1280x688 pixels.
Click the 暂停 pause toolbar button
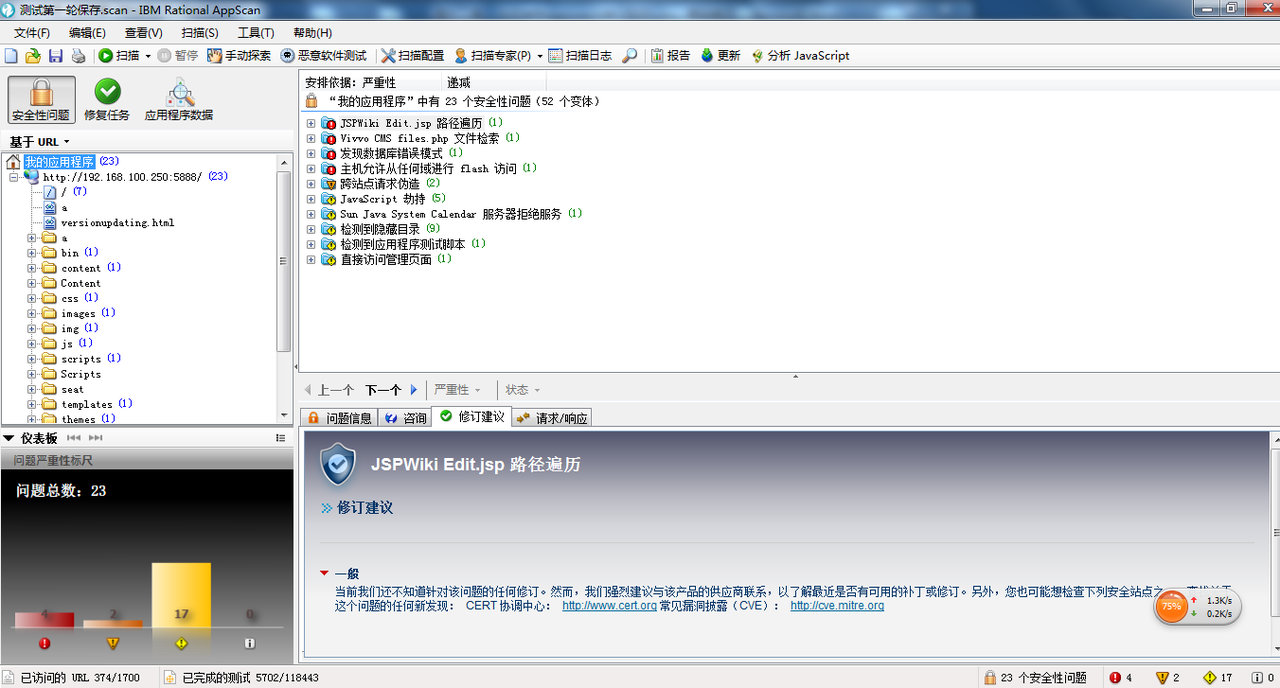(x=178, y=56)
